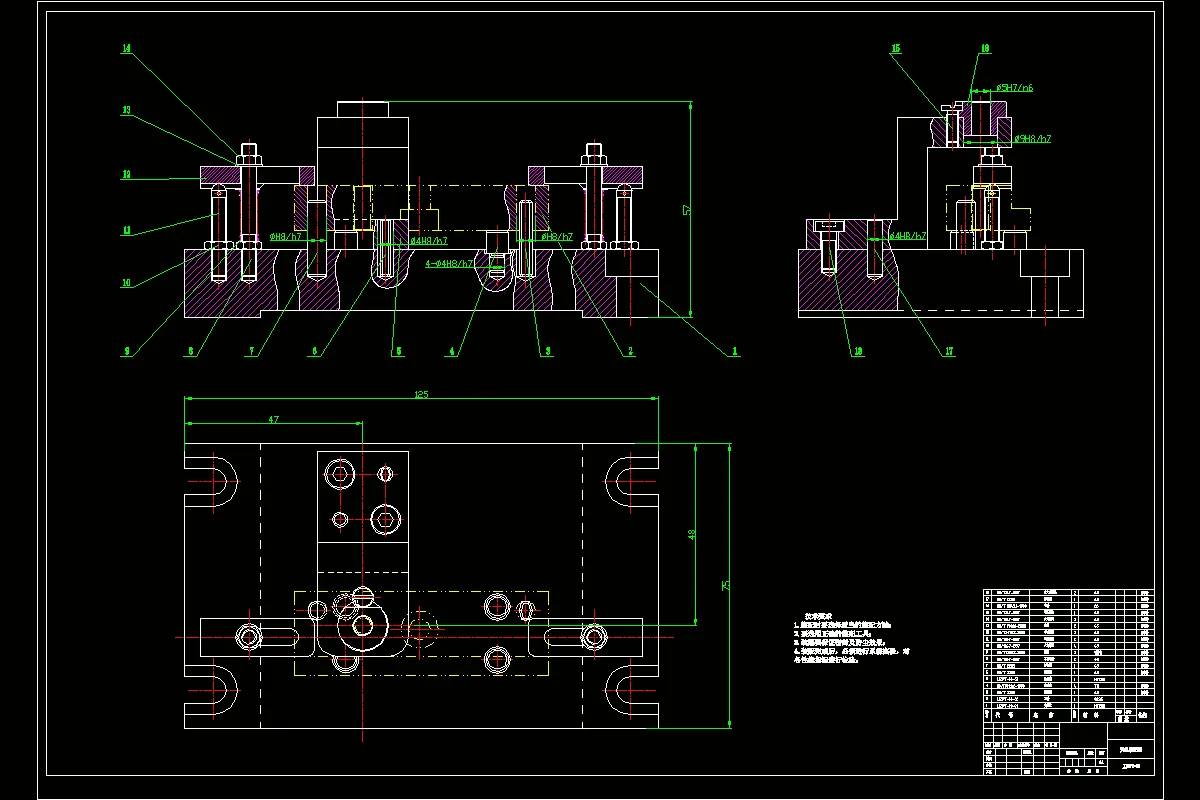Select part balloon number 5
Viewport: 1200px width, 800px height.
tap(397, 351)
